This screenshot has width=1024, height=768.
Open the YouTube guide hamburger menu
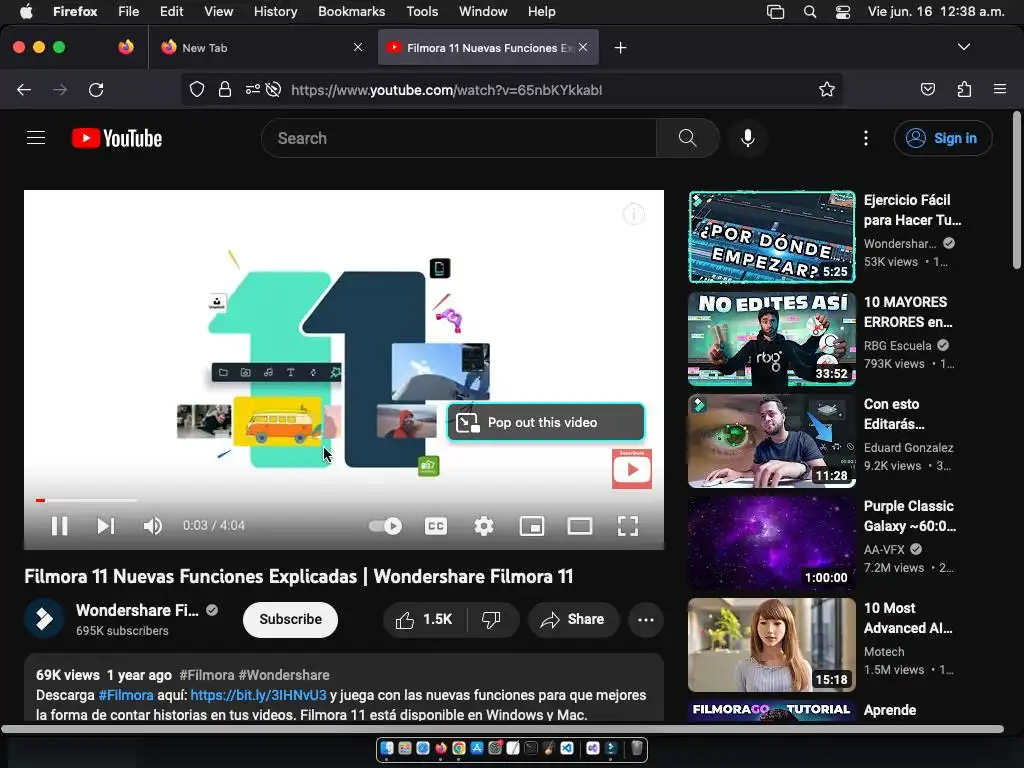36,138
